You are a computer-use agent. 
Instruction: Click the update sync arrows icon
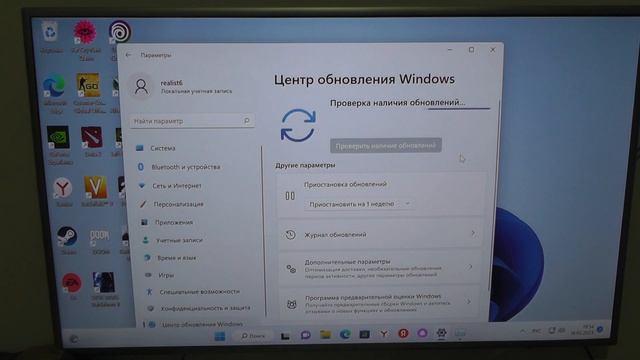298,125
